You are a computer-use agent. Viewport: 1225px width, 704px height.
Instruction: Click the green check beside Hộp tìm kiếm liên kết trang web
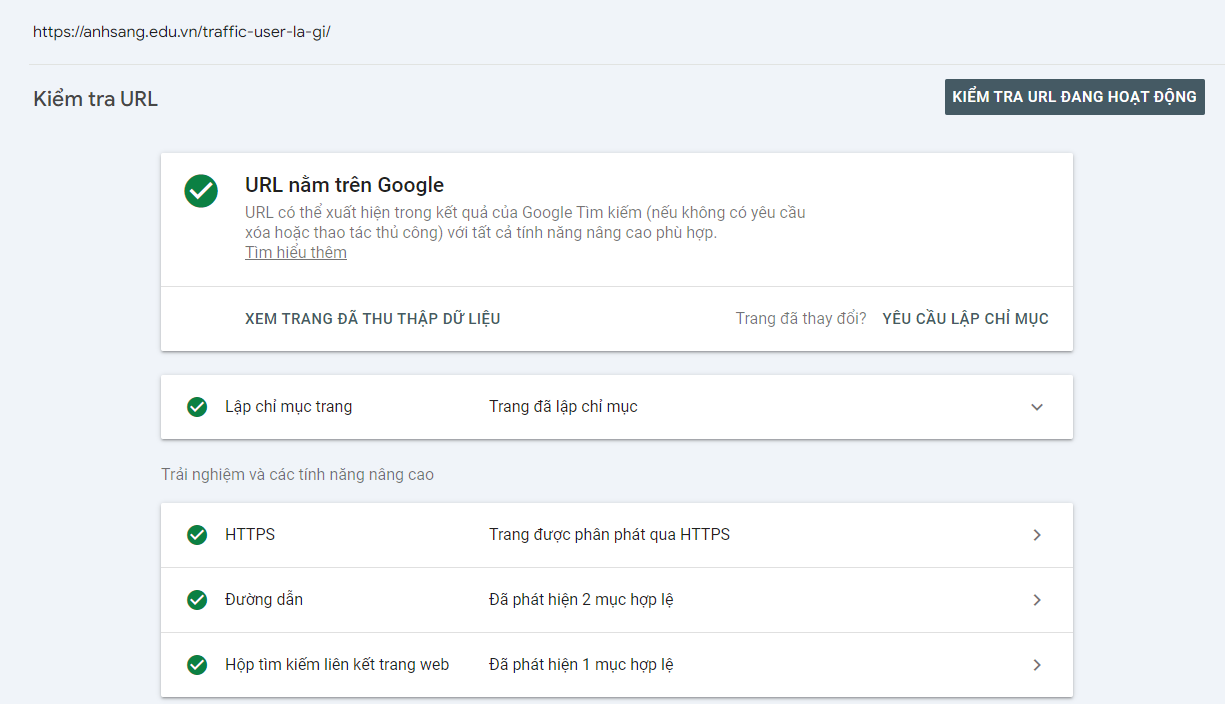[197, 665]
